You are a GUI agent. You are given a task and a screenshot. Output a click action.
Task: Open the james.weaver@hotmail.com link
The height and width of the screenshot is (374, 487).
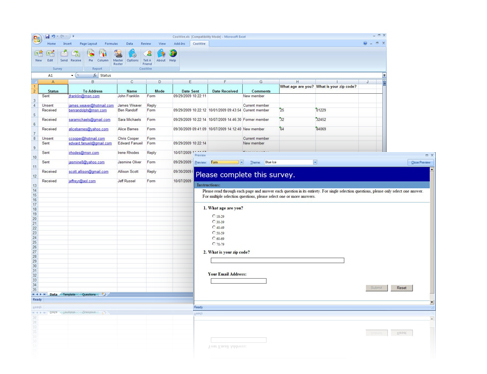click(x=91, y=105)
